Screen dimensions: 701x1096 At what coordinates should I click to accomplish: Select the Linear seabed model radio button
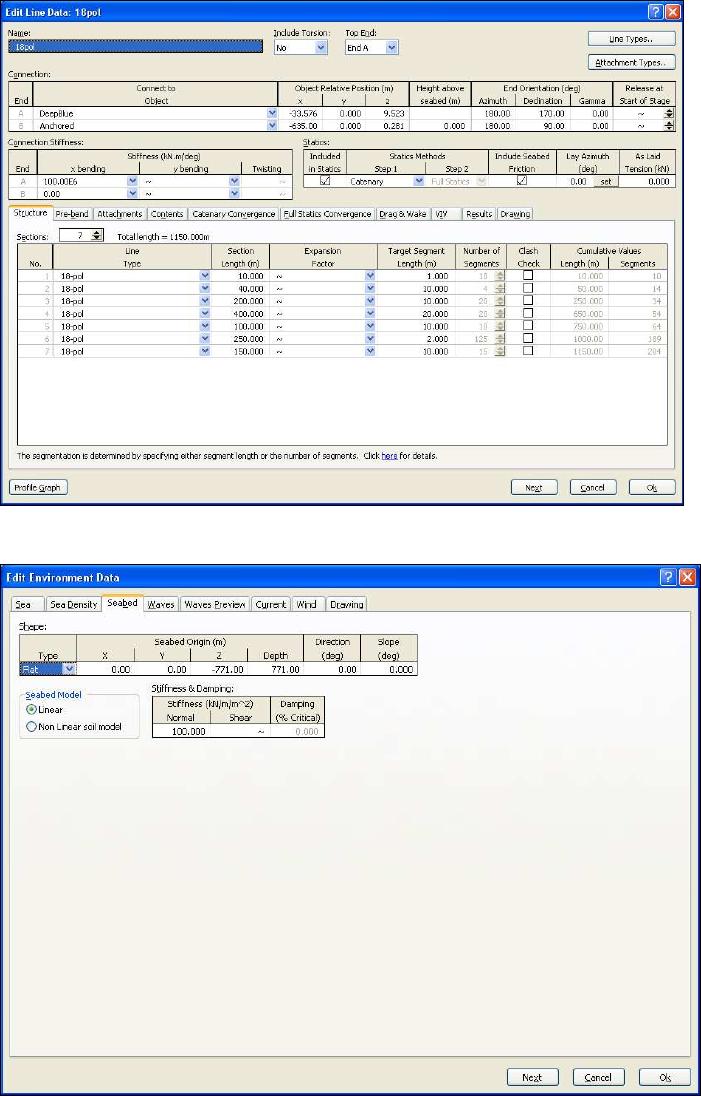[x=30, y=709]
